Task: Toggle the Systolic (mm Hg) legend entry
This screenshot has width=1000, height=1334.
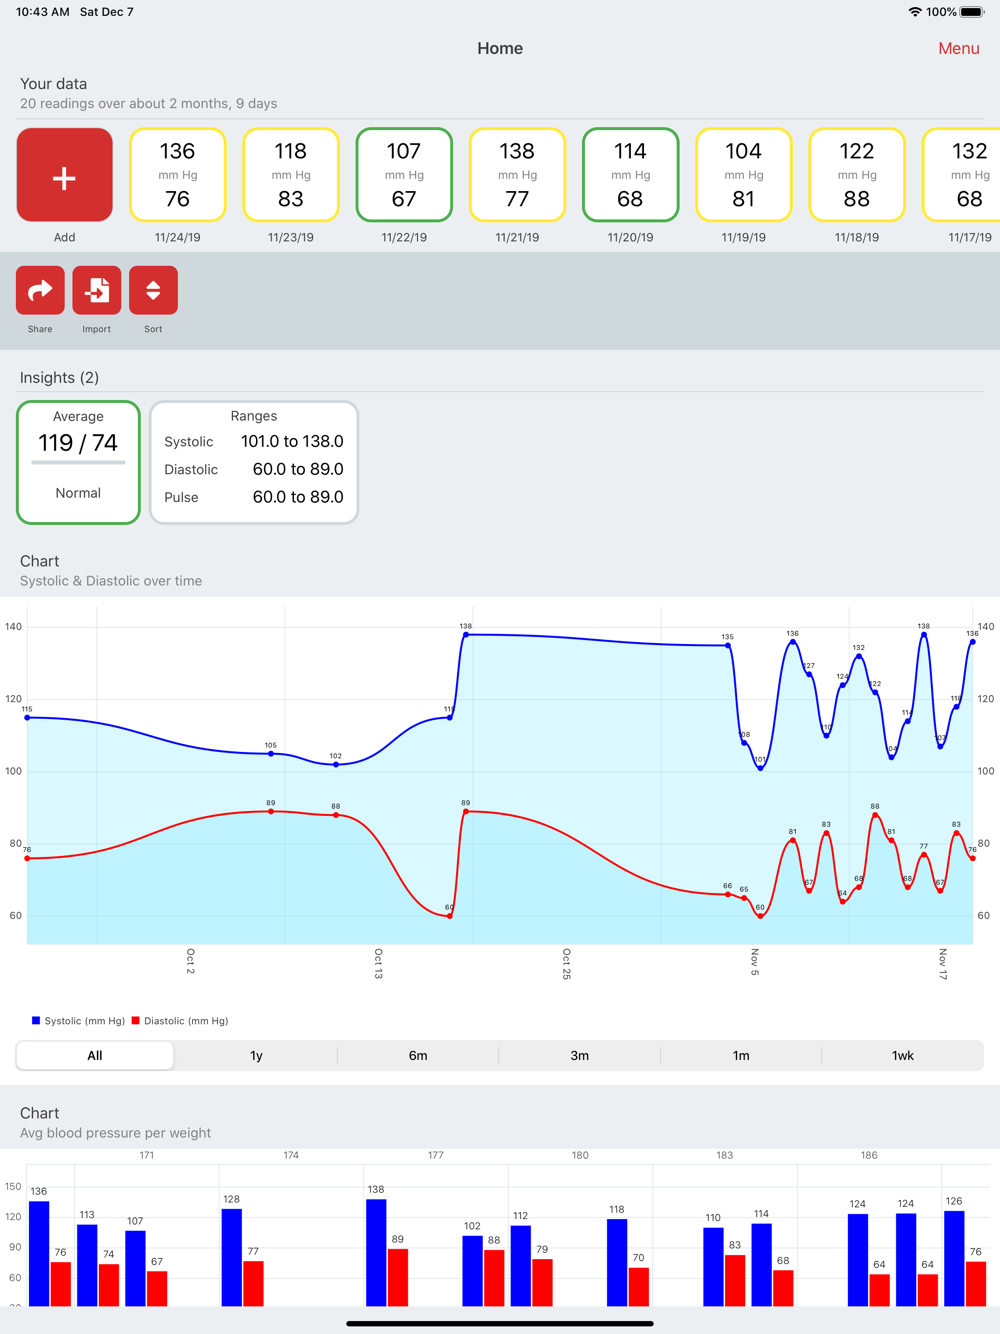Action: coord(78,1021)
